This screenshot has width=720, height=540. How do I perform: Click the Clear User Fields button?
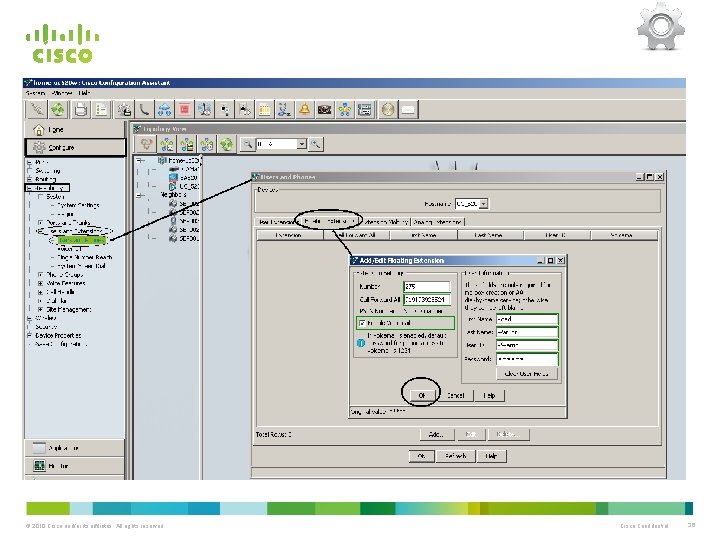(527, 374)
